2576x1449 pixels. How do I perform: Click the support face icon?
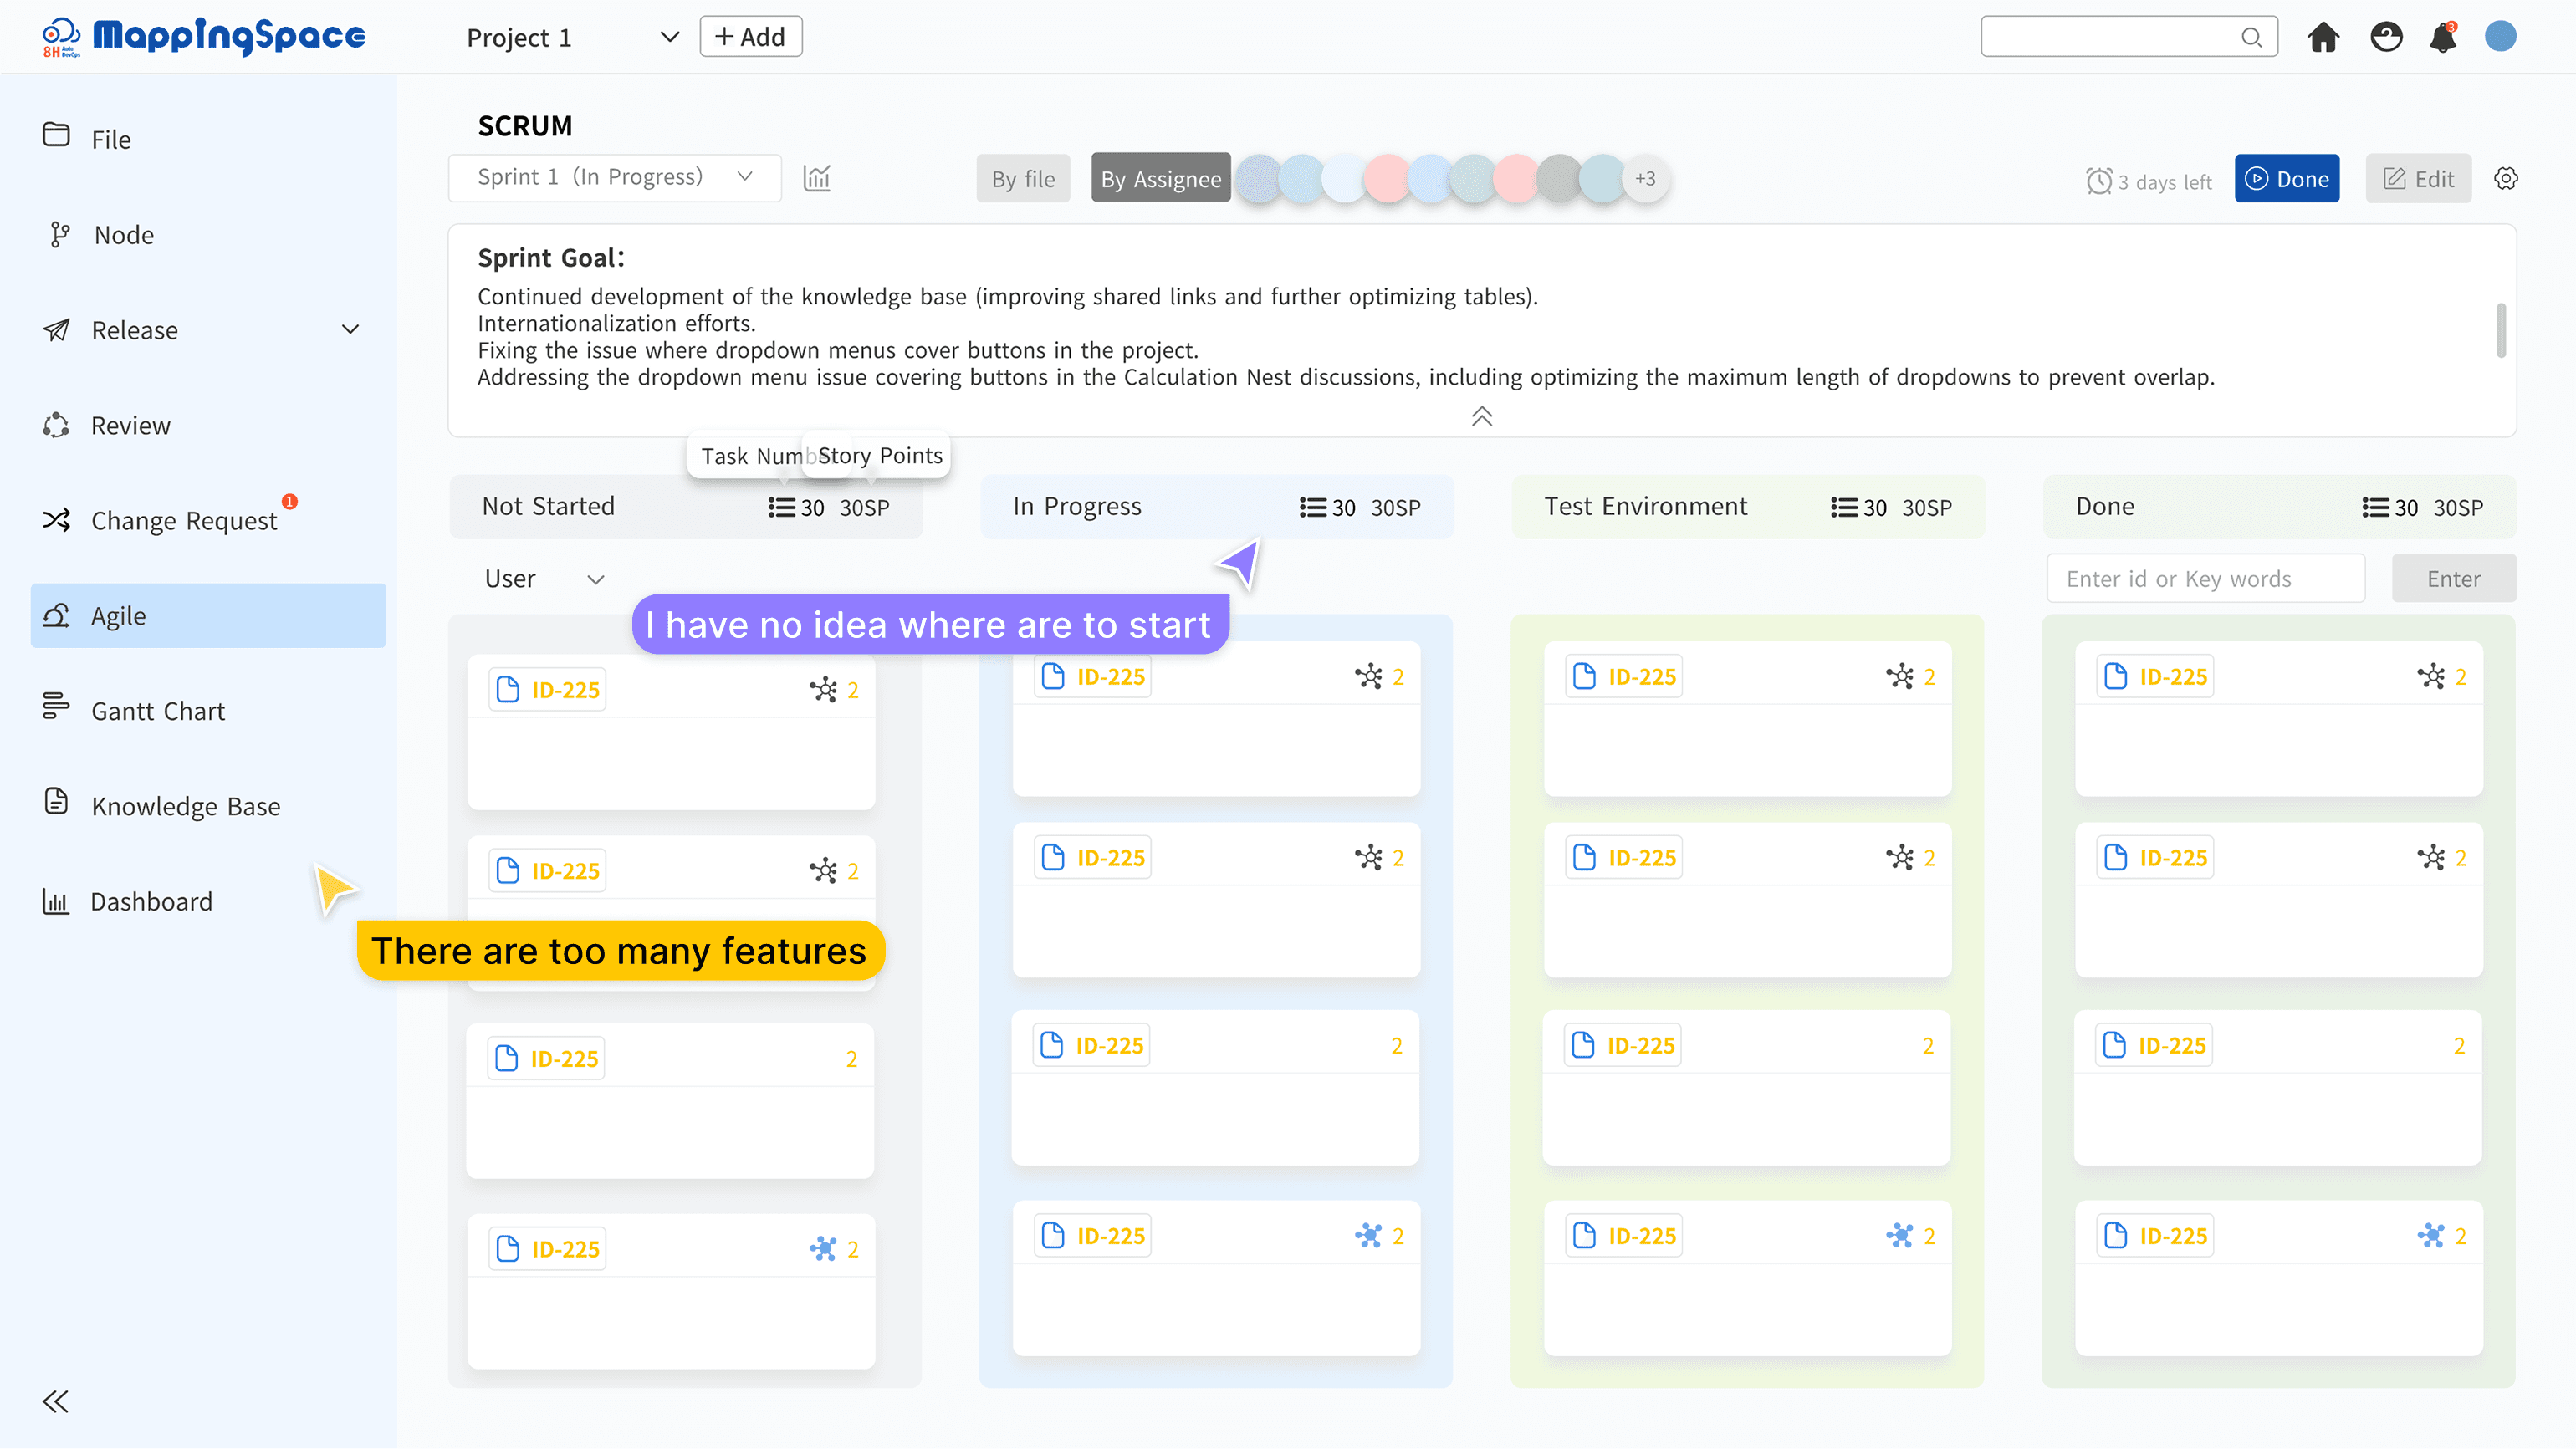(x=2386, y=37)
